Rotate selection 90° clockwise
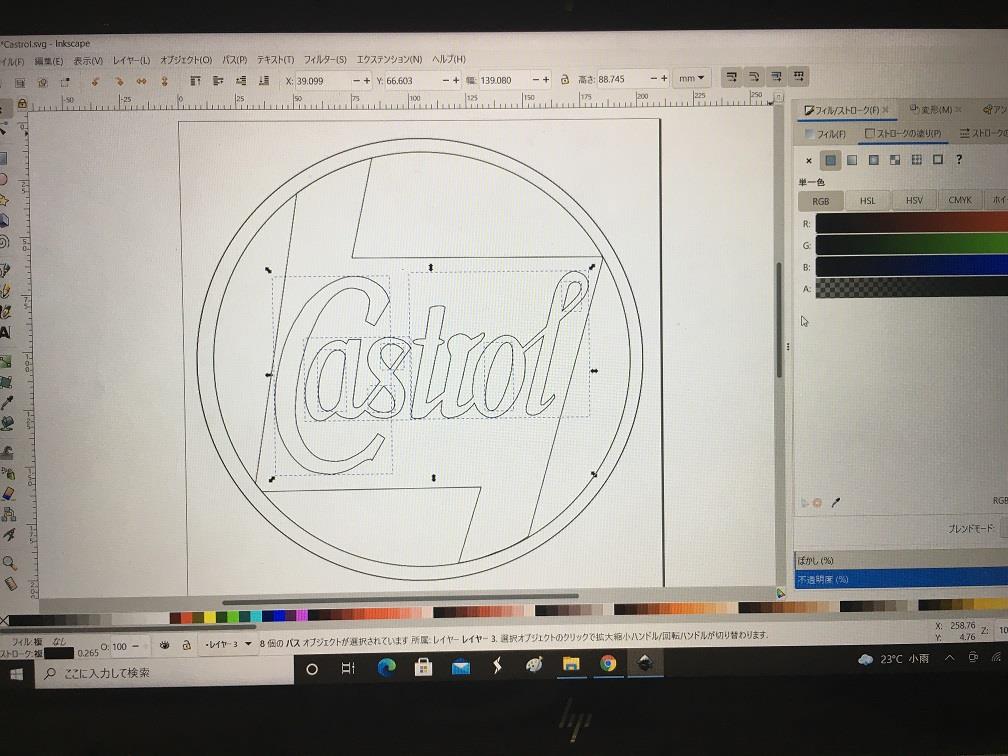Image resolution: width=1008 pixels, height=756 pixels. [x=119, y=82]
